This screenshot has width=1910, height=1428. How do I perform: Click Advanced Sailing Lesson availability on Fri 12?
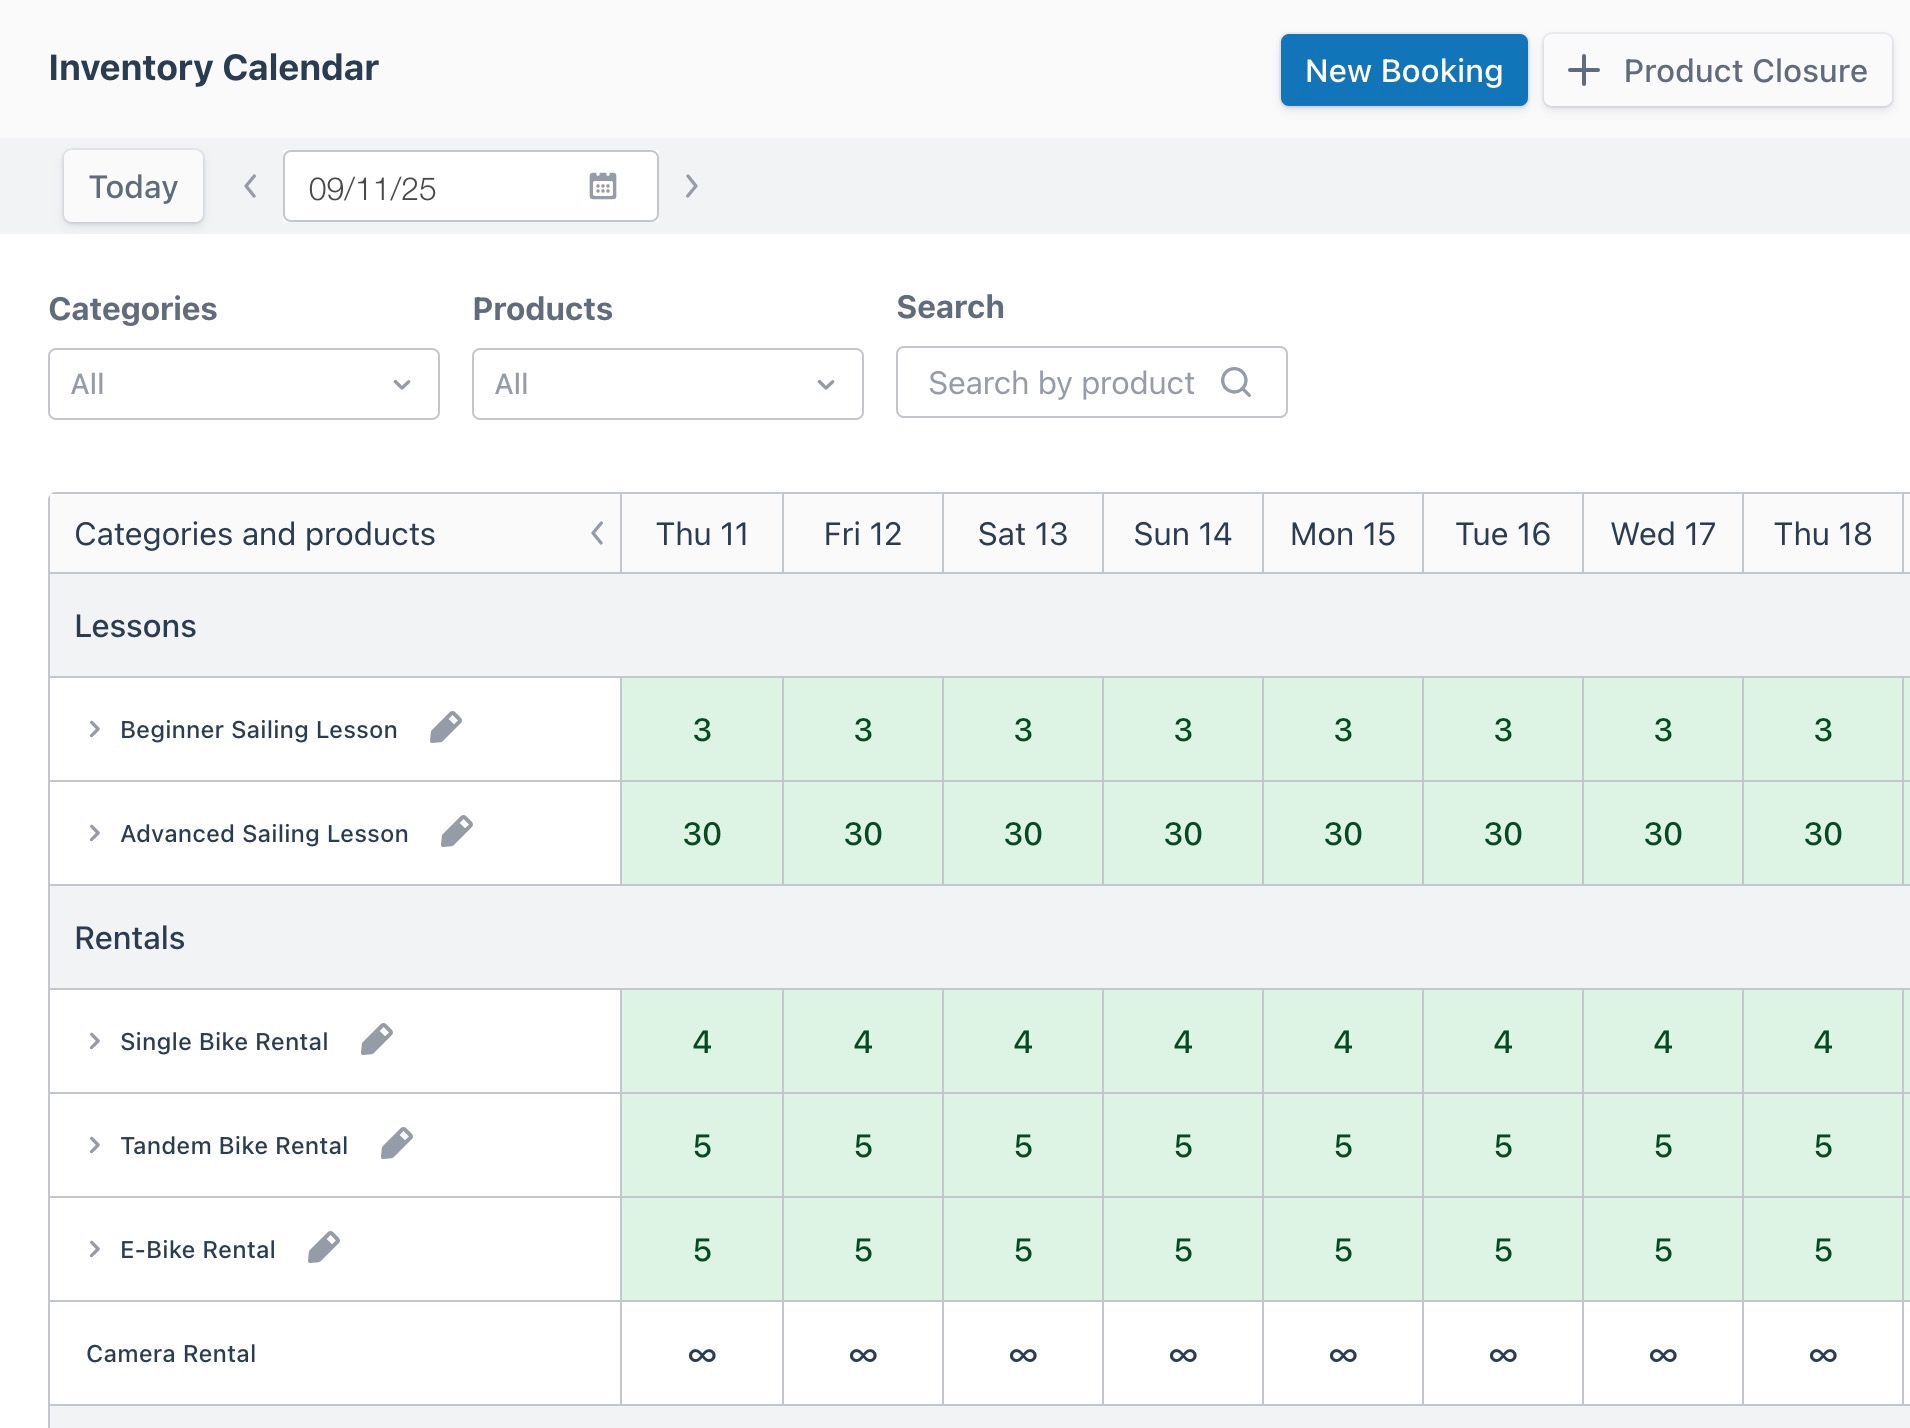(863, 833)
